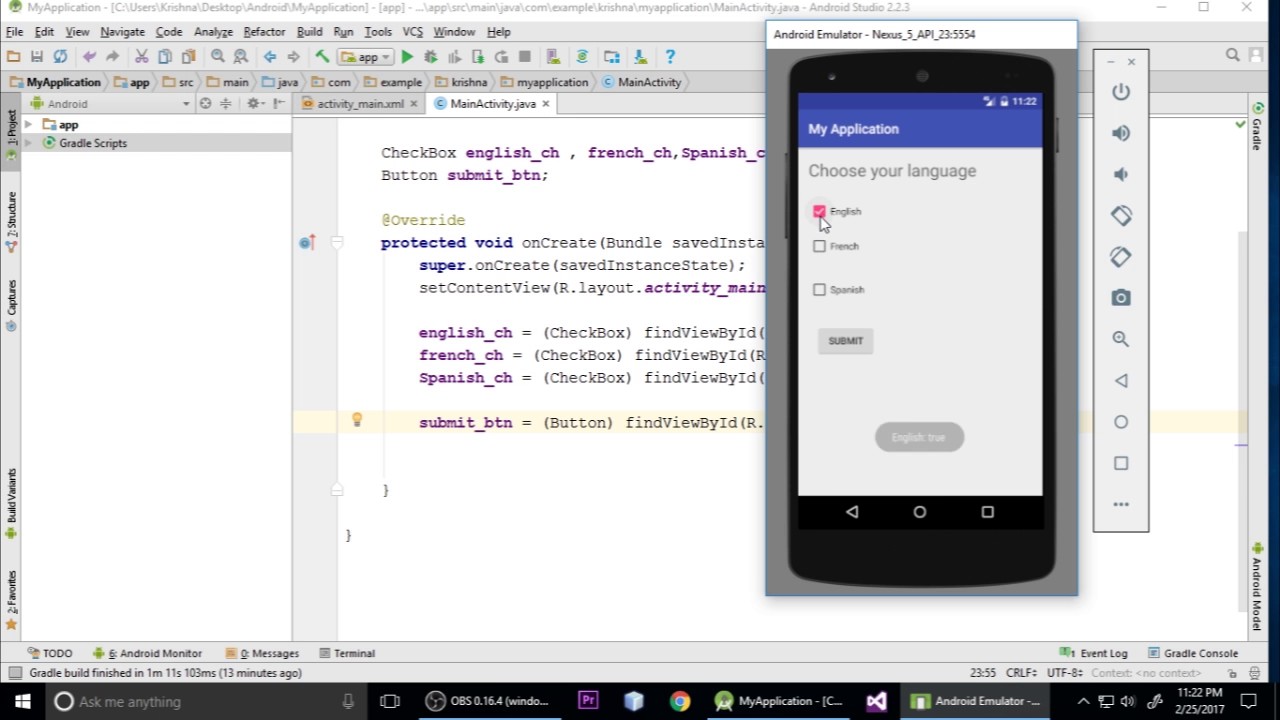Viewport: 1280px width, 720px height.
Task: Expand the app module tree node
Action: [x=29, y=125]
